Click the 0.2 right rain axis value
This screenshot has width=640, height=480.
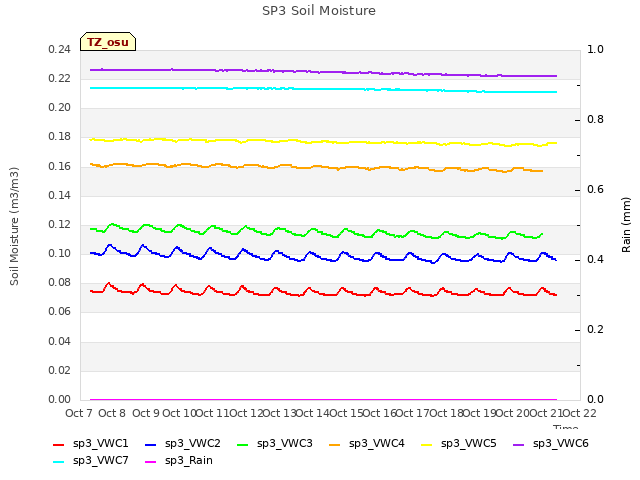pos(596,329)
